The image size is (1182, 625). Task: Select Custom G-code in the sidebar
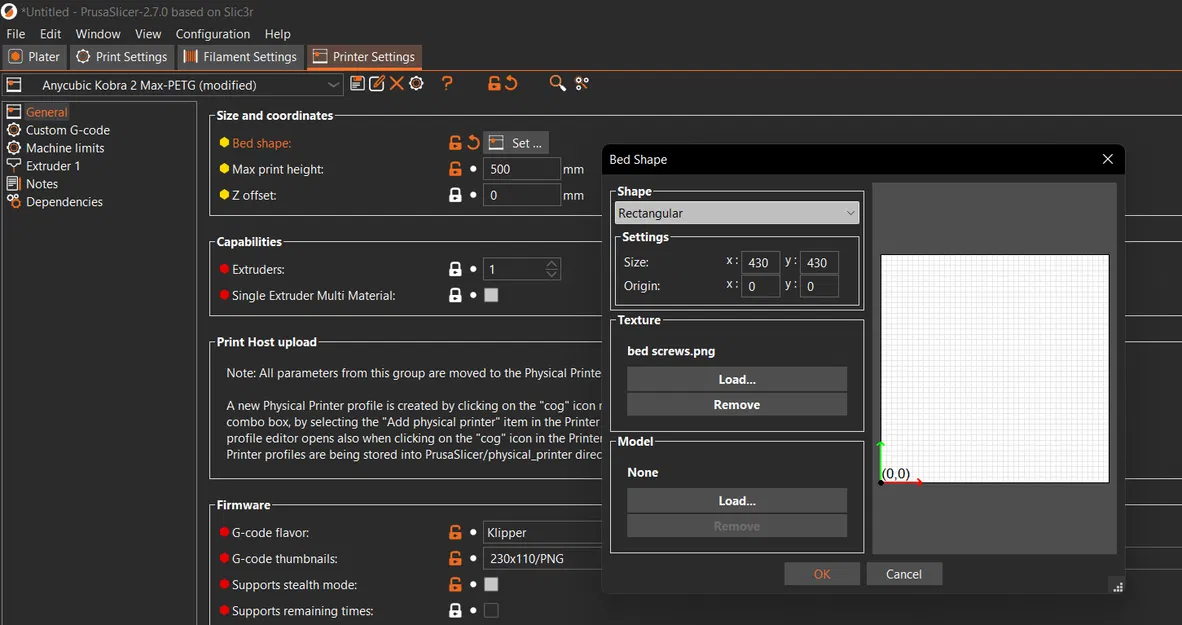pos(68,130)
